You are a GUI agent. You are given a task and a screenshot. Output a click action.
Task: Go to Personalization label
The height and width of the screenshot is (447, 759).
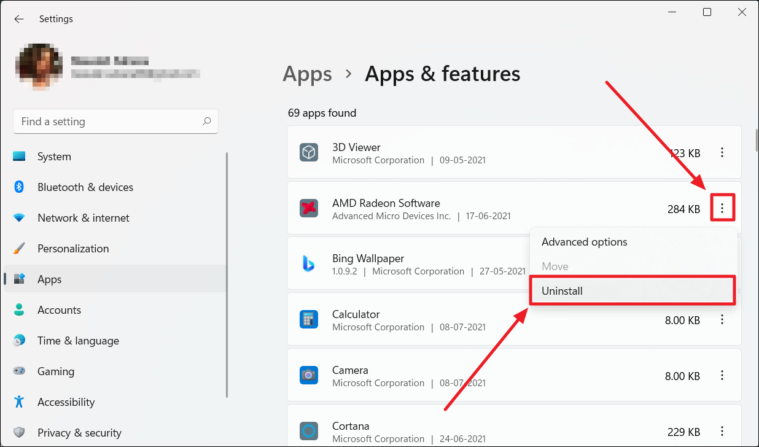(x=73, y=248)
